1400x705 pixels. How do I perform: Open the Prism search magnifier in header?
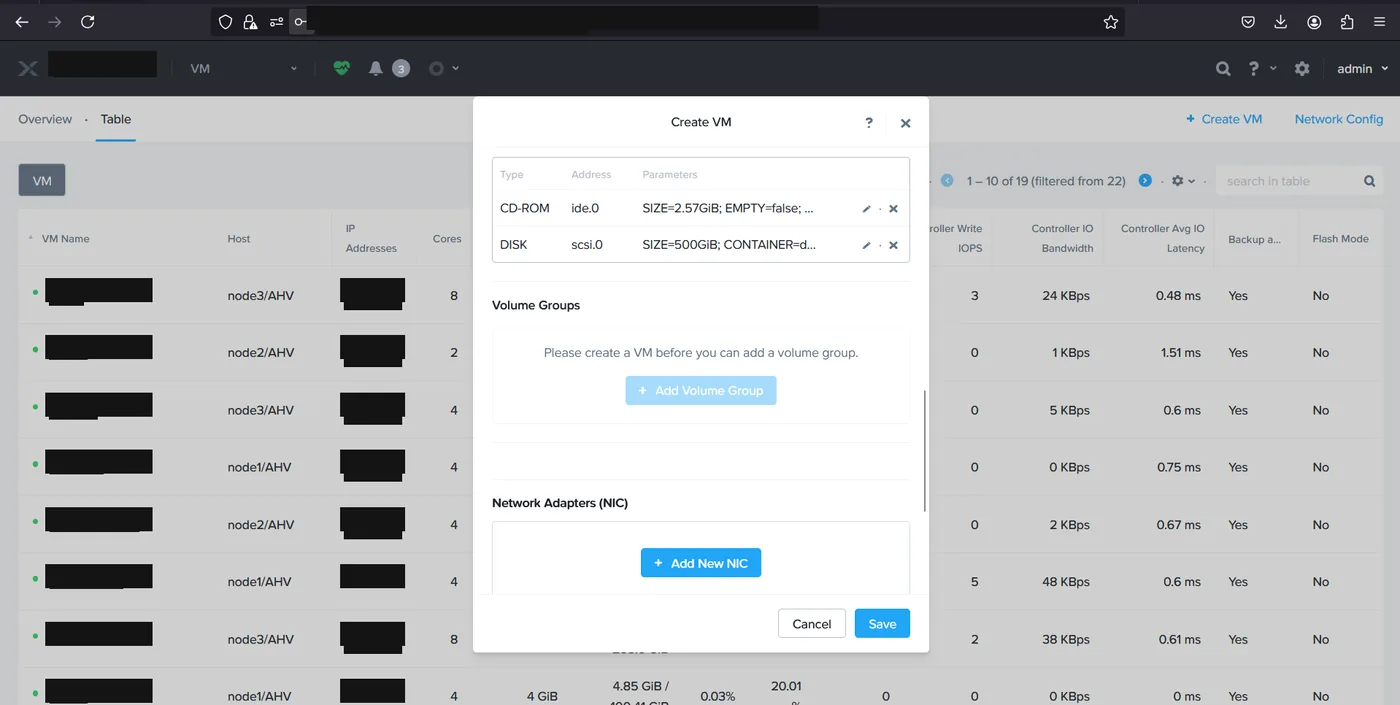1223,69
